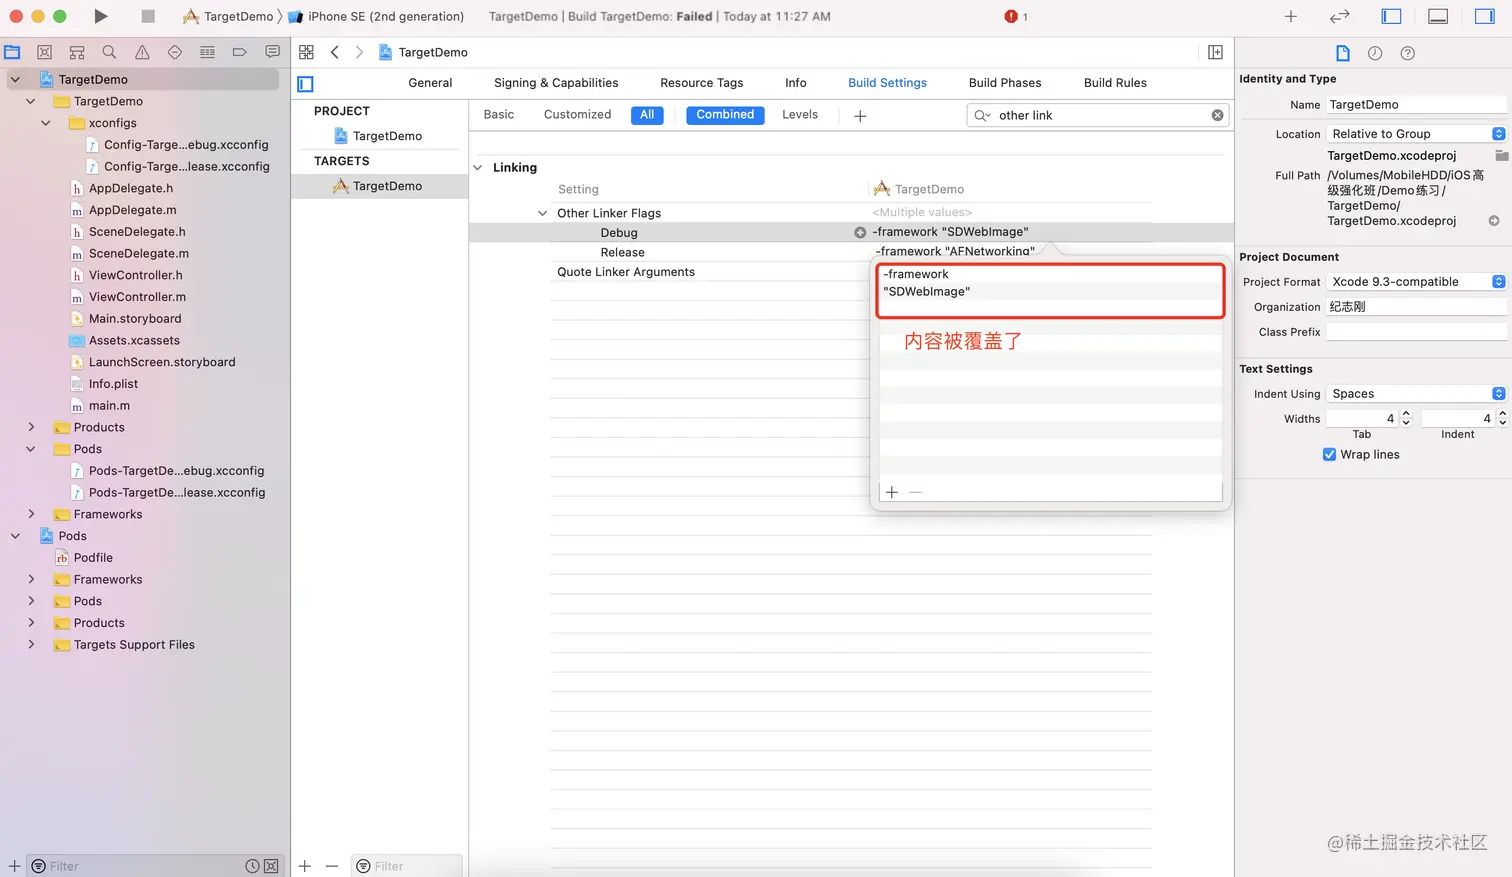Collapse the root TargetDemo project
The height and width of the screenshot is (877, 1512).
[x=15, y=79]
